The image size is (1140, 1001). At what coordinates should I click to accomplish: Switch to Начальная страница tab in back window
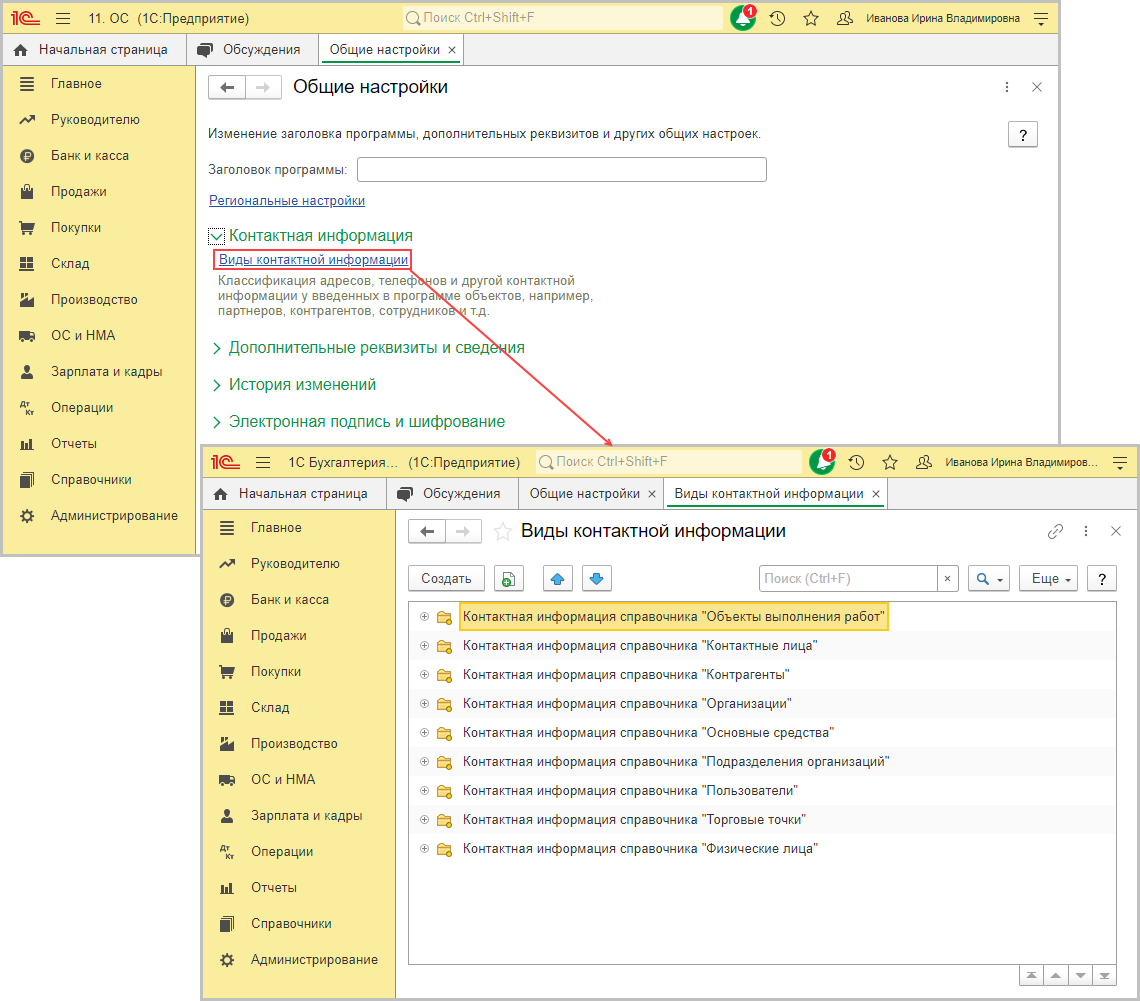(x=93, y=49)
